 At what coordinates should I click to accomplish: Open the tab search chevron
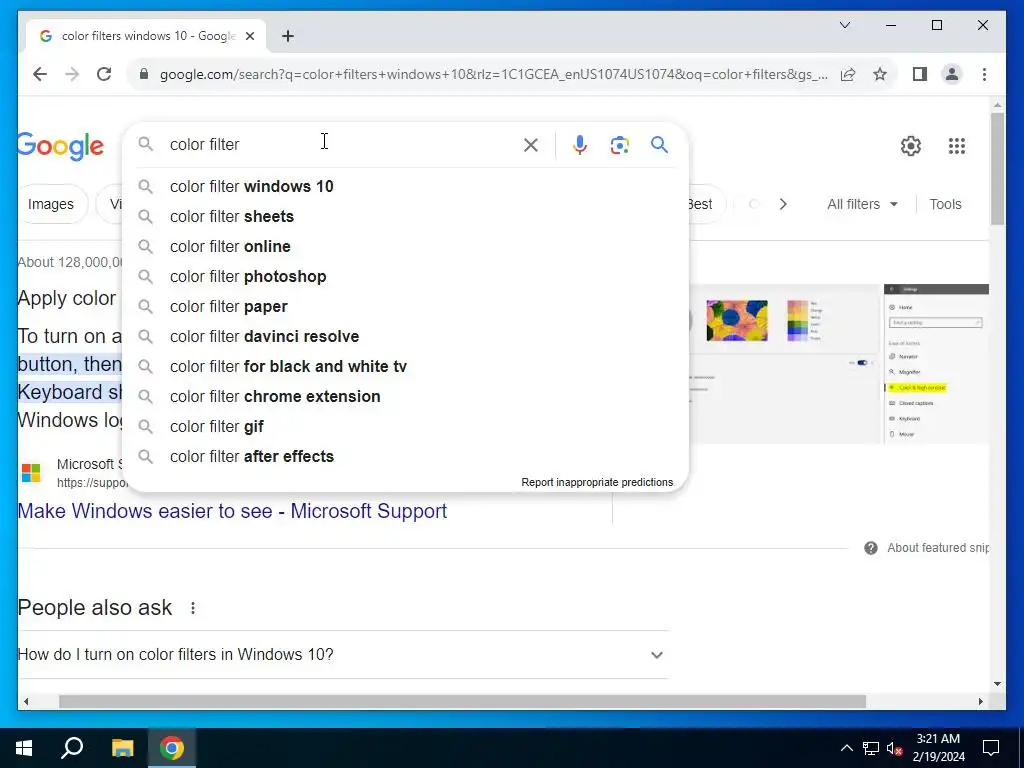(x=845, y=25)
